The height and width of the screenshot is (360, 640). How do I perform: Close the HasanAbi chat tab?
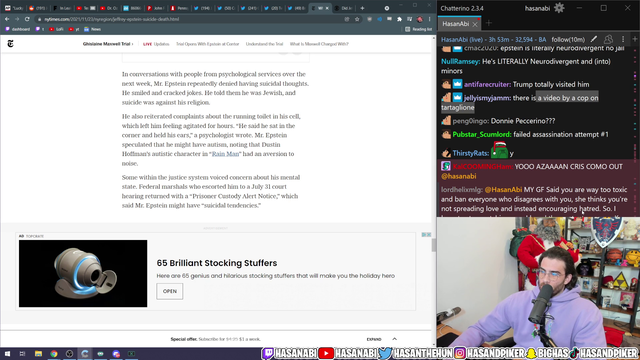(x=475, y=24)
